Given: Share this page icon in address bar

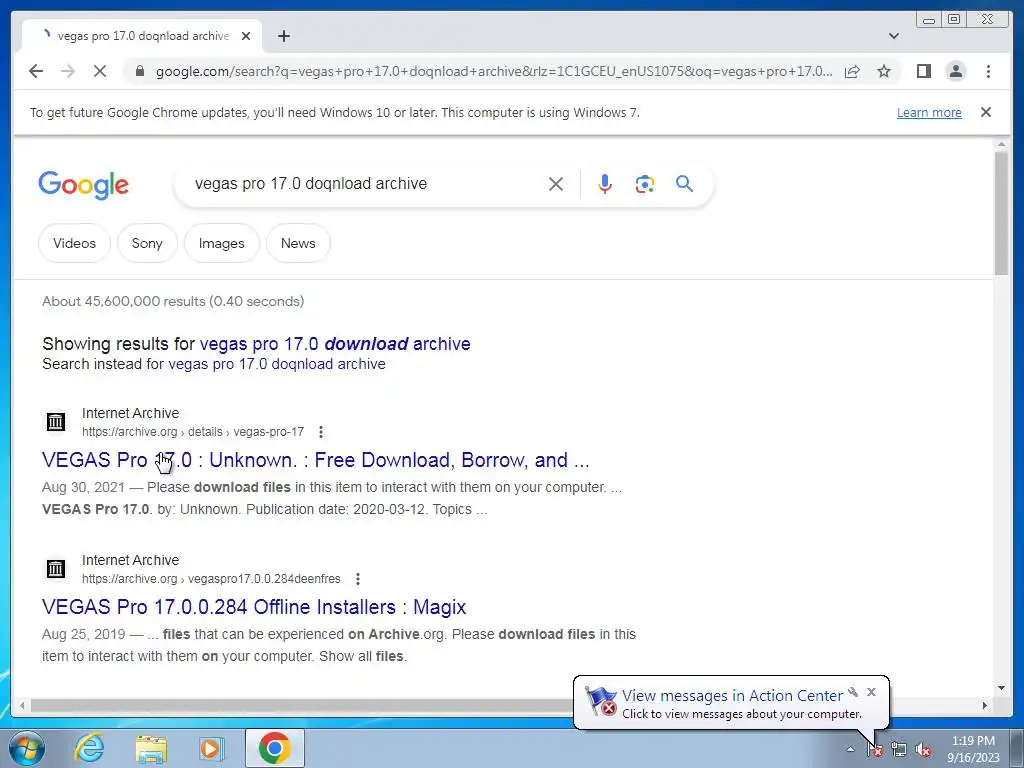Looking at the screenshot, I should (x=852, y=71).
